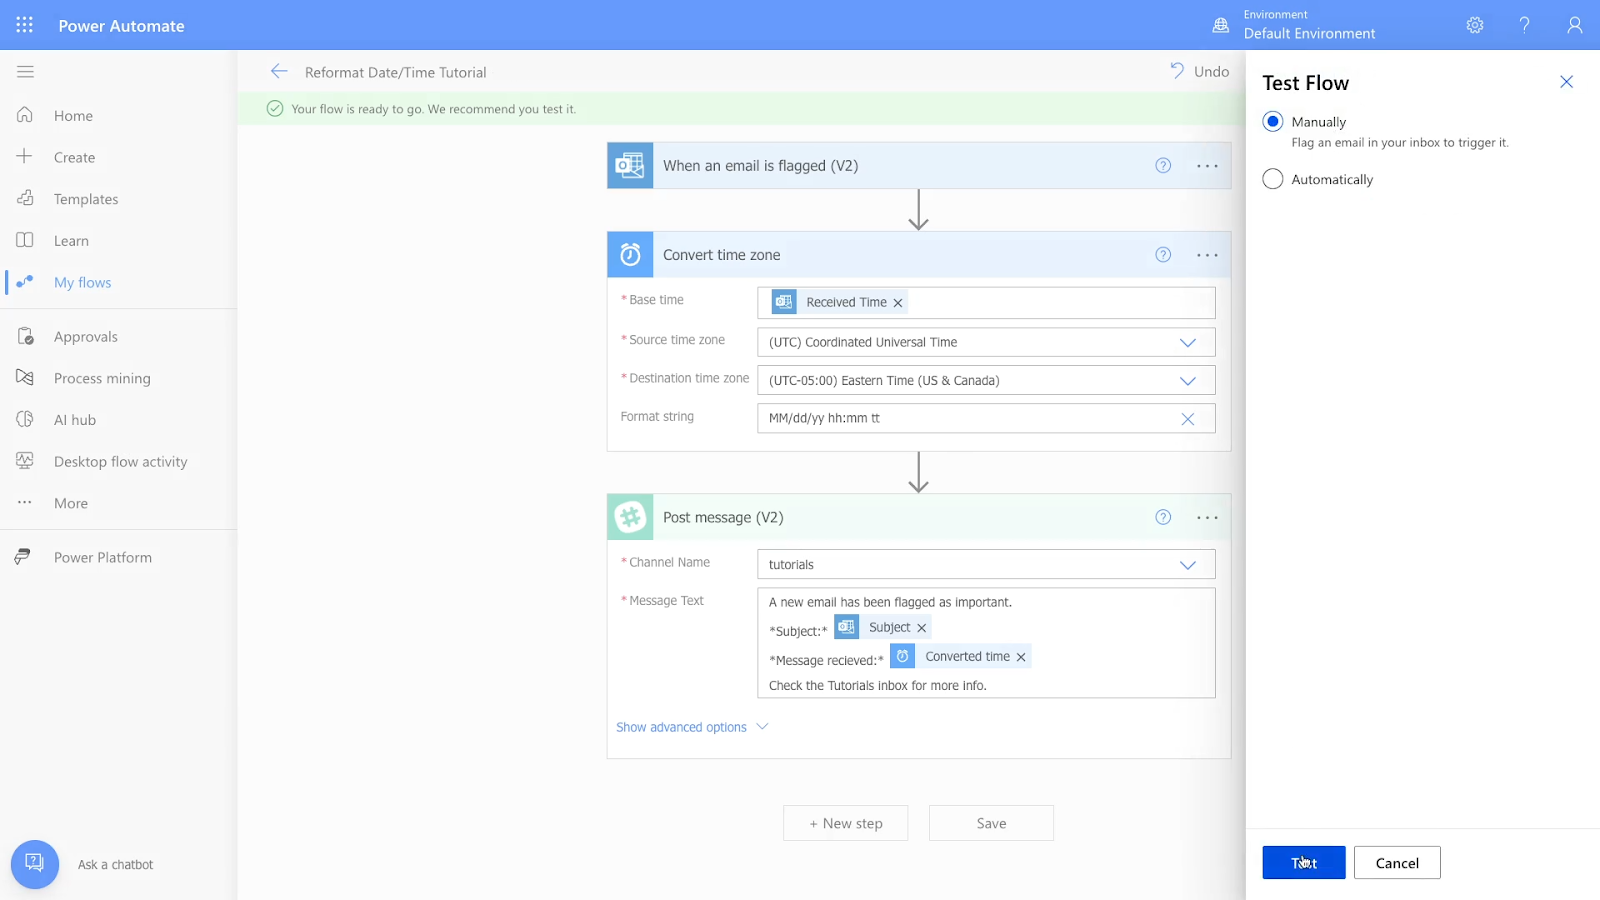Click the clock icon on Convert time zone
The width and height of the screenshot is (1600, 900).
pyautogui.click(x=630, y=255)
